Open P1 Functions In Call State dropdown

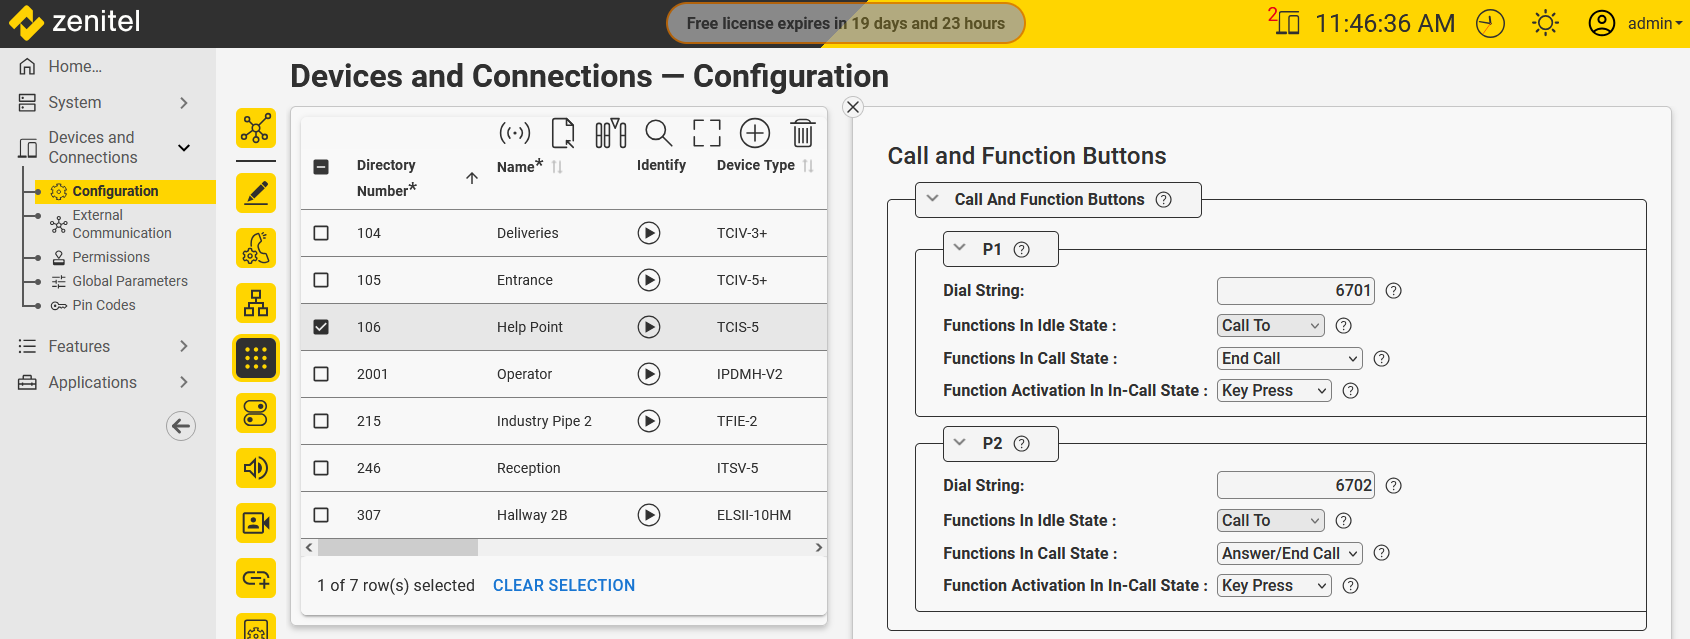pyautogui.click(x=1289, y=358)
